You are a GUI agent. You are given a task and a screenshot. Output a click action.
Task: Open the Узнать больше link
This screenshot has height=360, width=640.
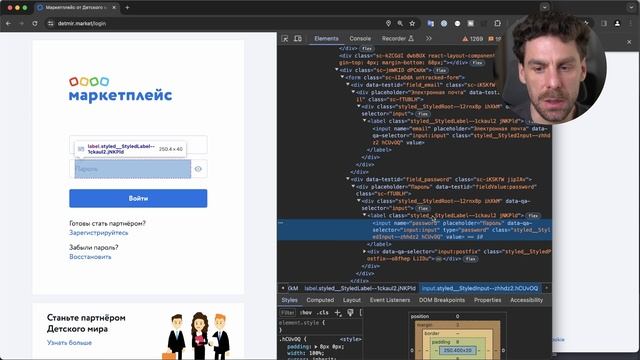pos(69,342)
